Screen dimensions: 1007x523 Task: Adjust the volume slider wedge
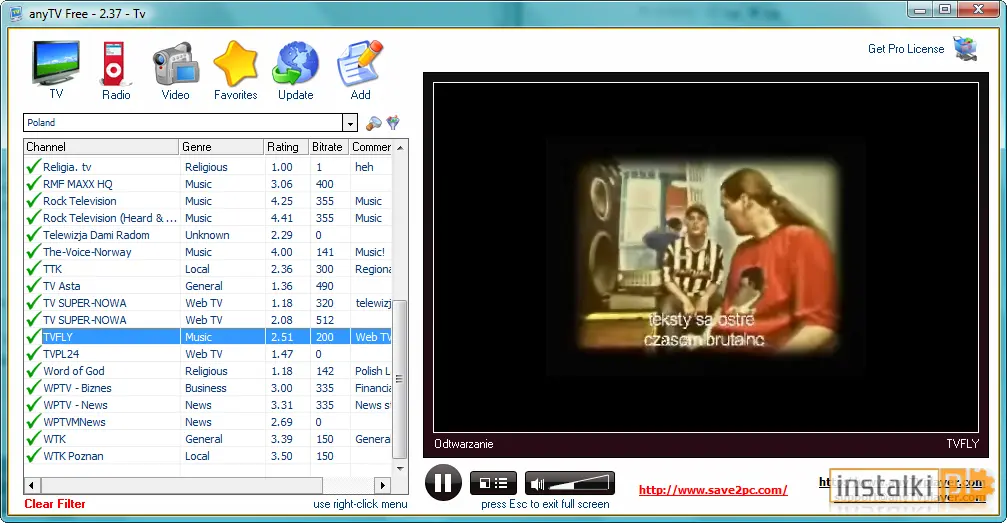[579, 483]
